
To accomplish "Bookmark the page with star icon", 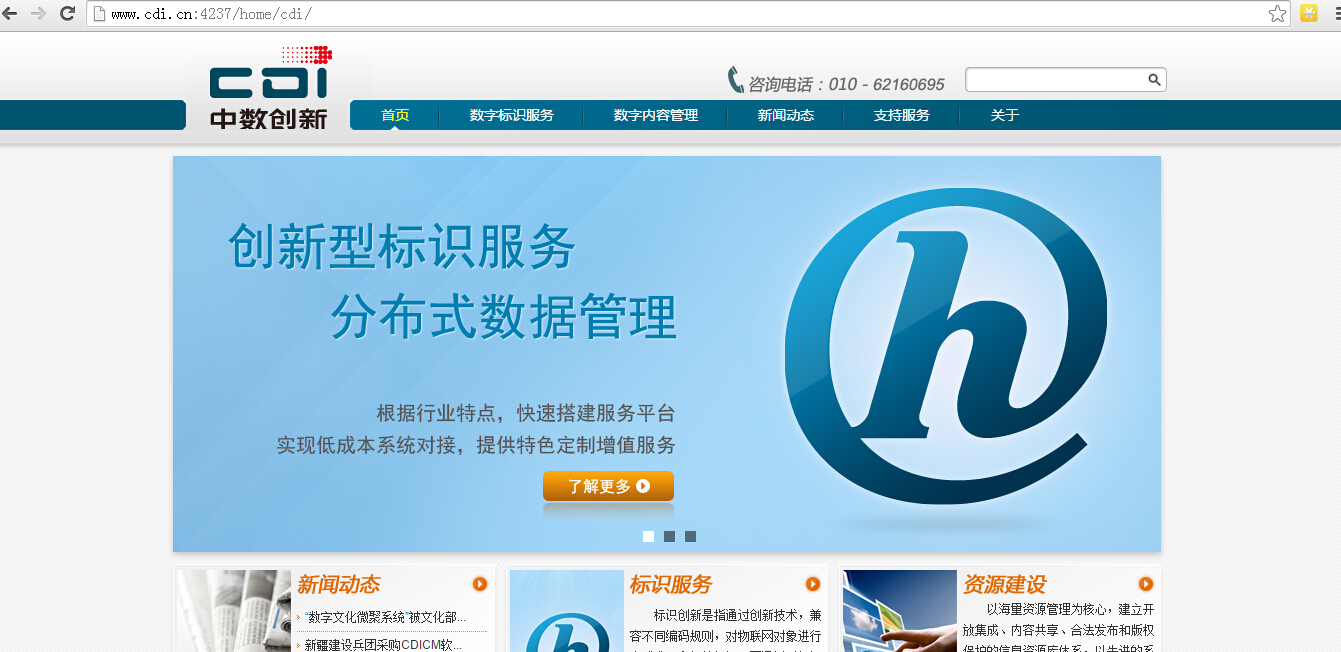I will pos(1277,13).
